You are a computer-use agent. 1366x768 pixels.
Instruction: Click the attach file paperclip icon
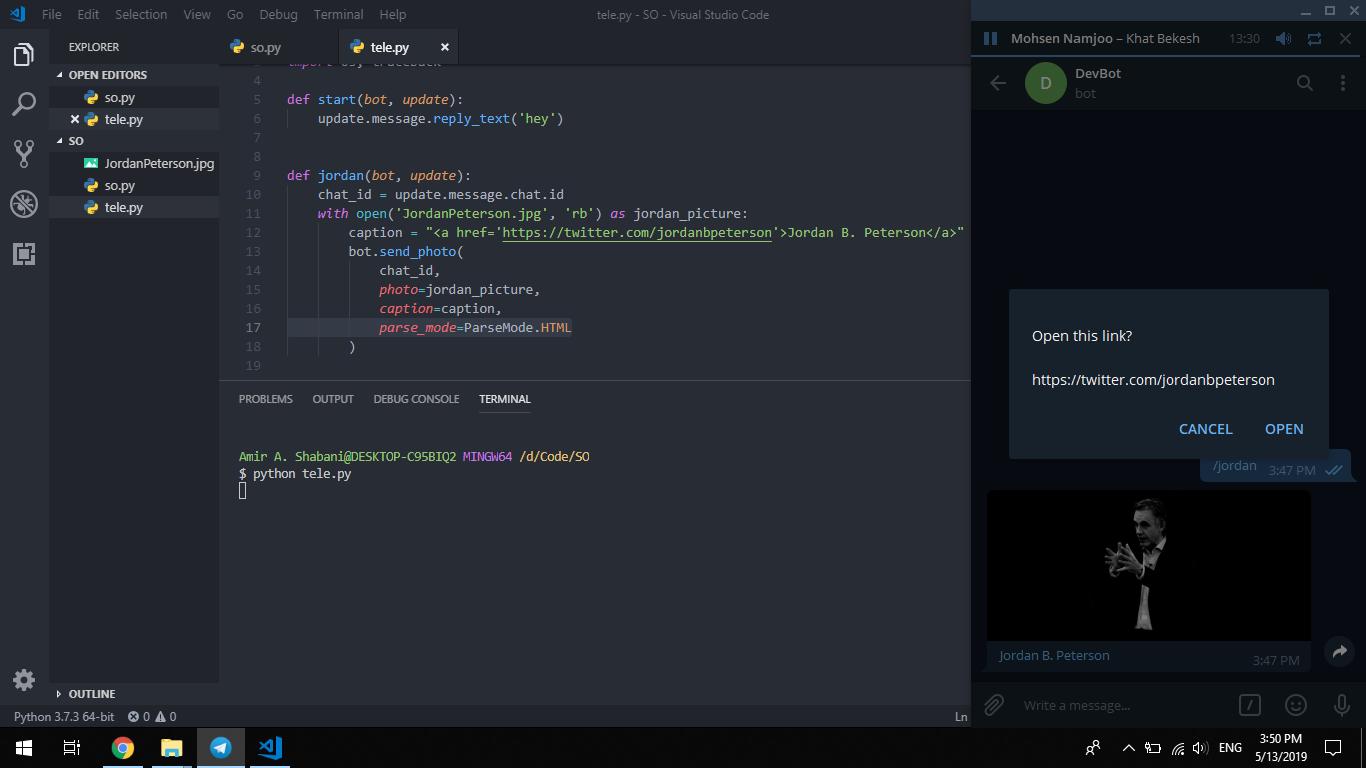pos(993,705)
